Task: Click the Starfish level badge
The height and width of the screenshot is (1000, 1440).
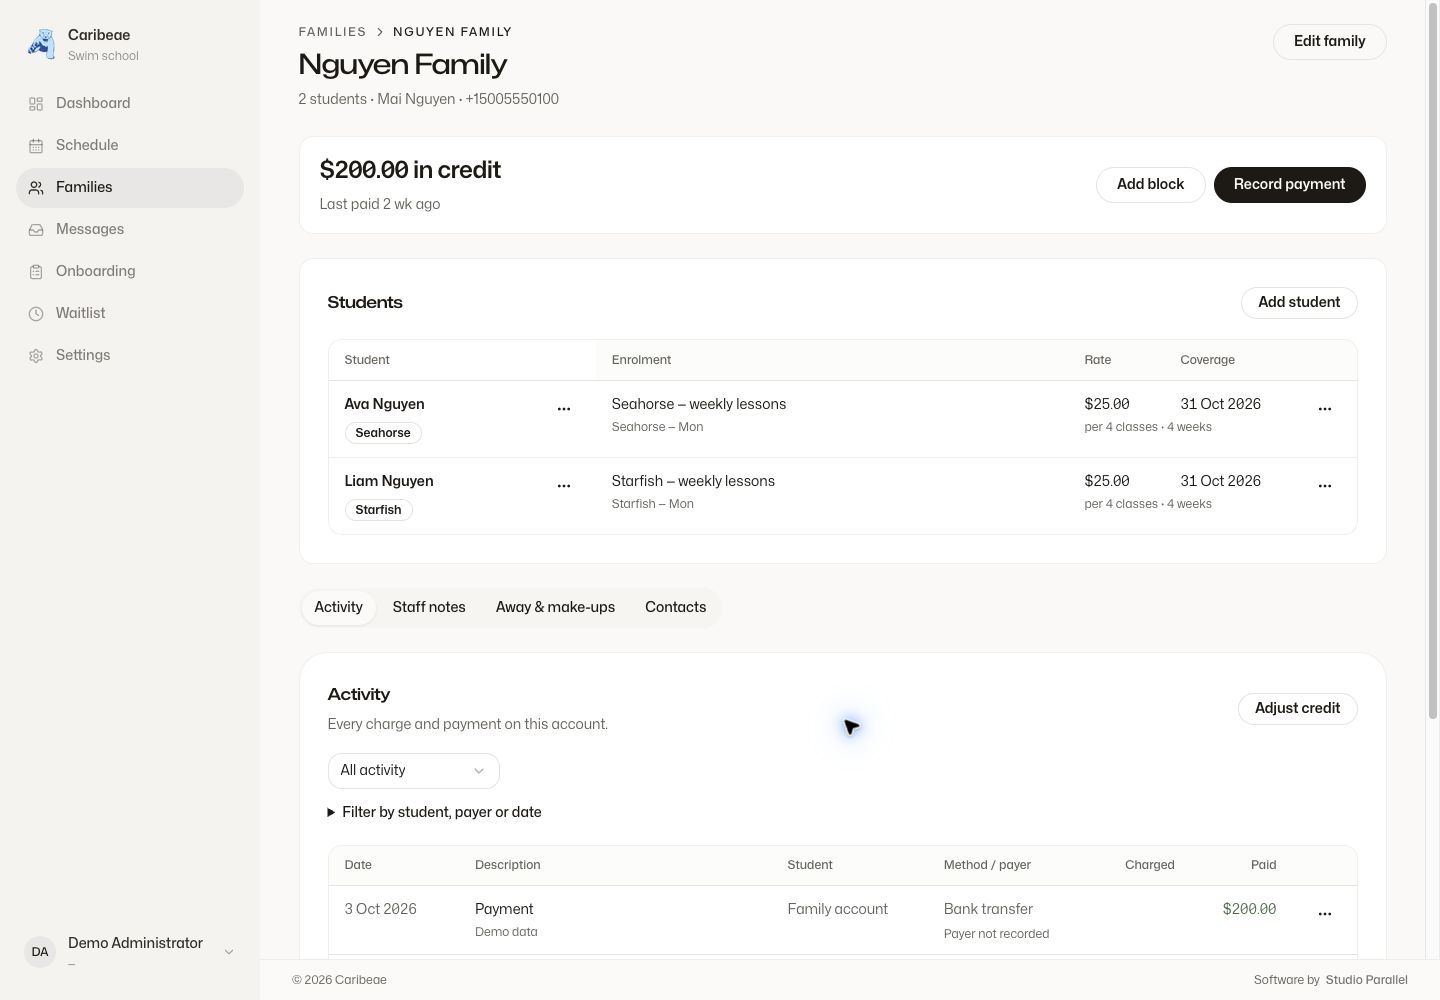Action: [x=378, y=510]
